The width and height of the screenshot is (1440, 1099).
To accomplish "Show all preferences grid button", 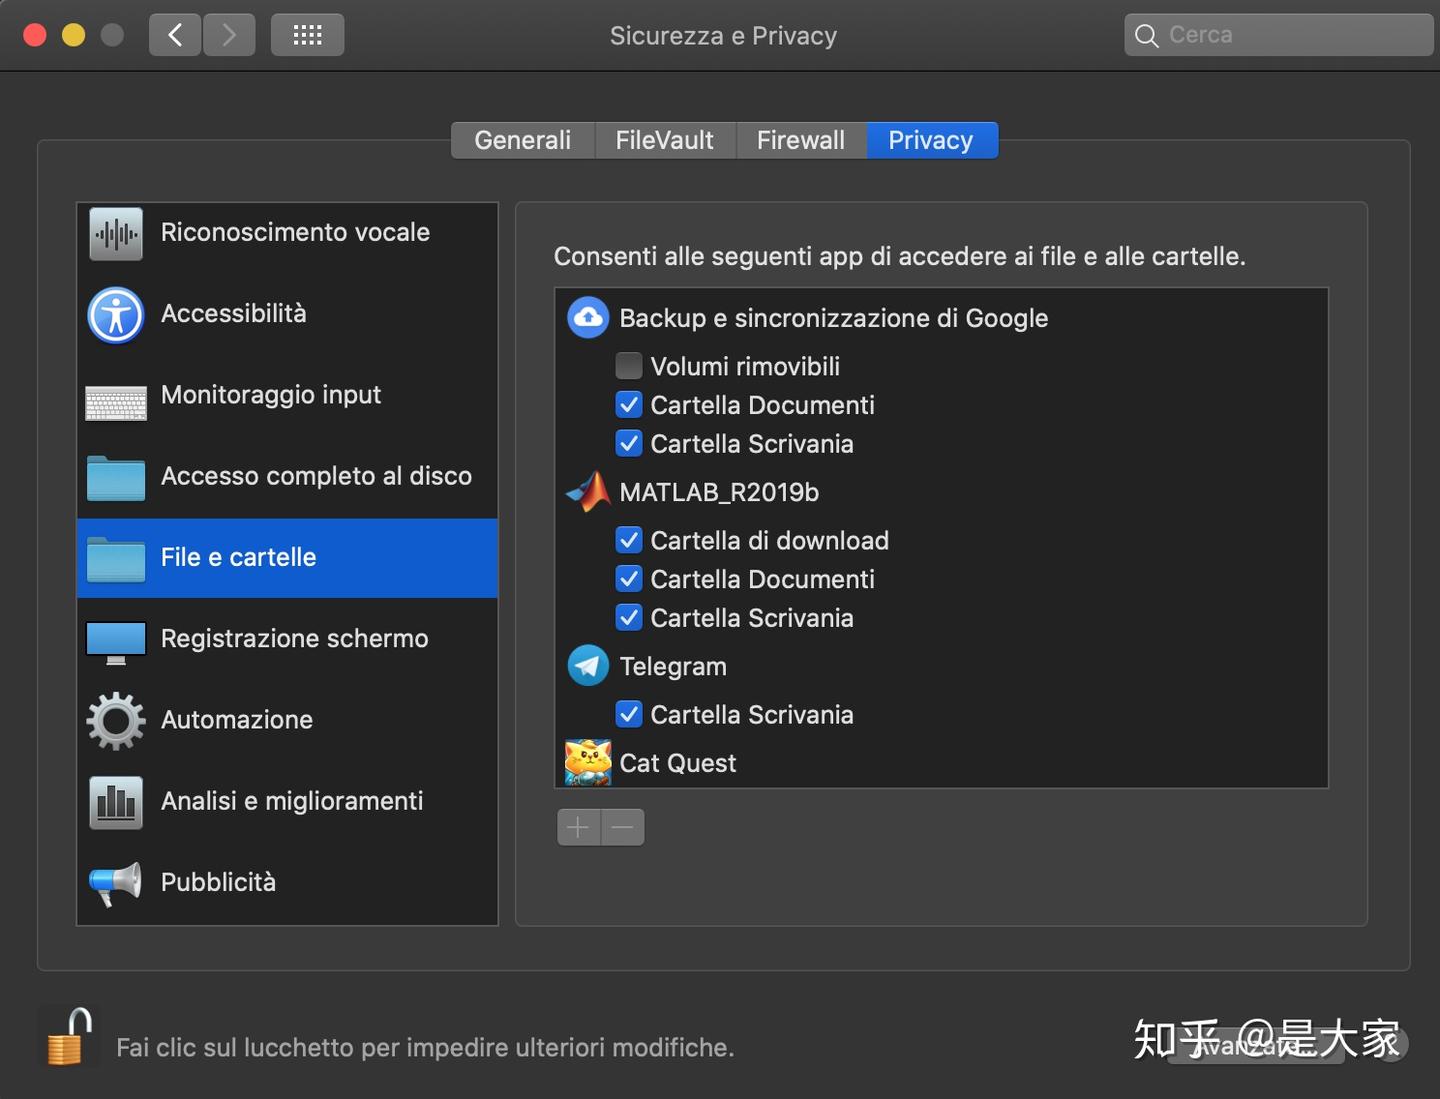I will pyautogui.click(x=307, y=36).
